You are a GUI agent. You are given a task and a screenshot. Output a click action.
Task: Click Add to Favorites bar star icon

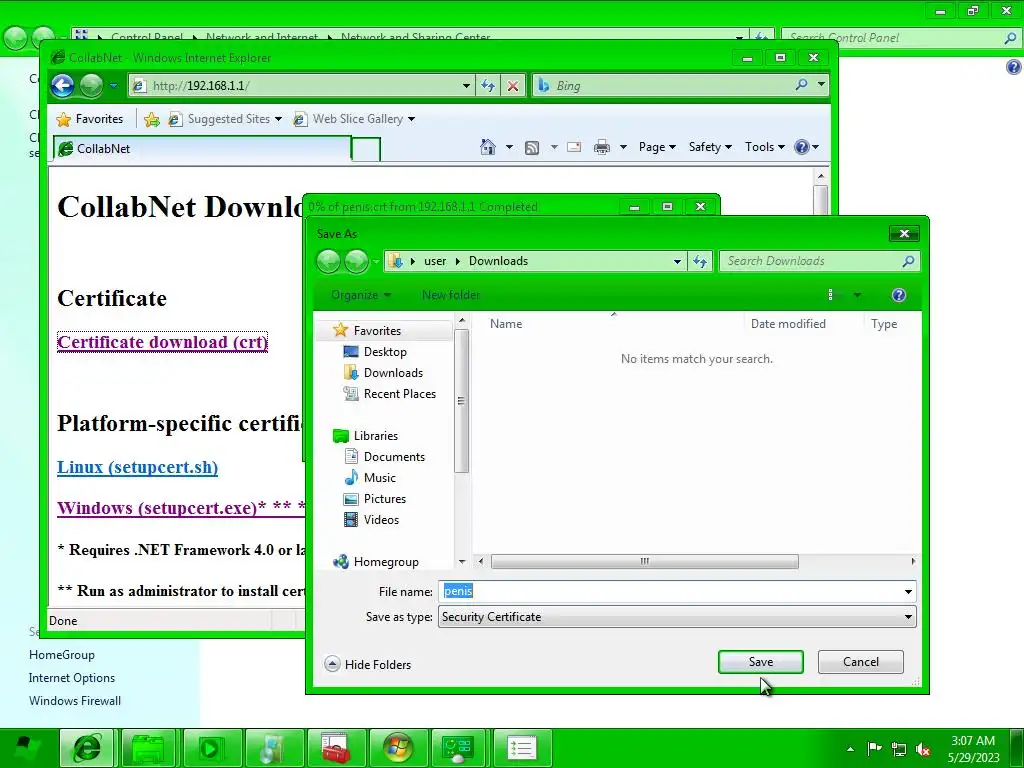(x=152, y=119)
